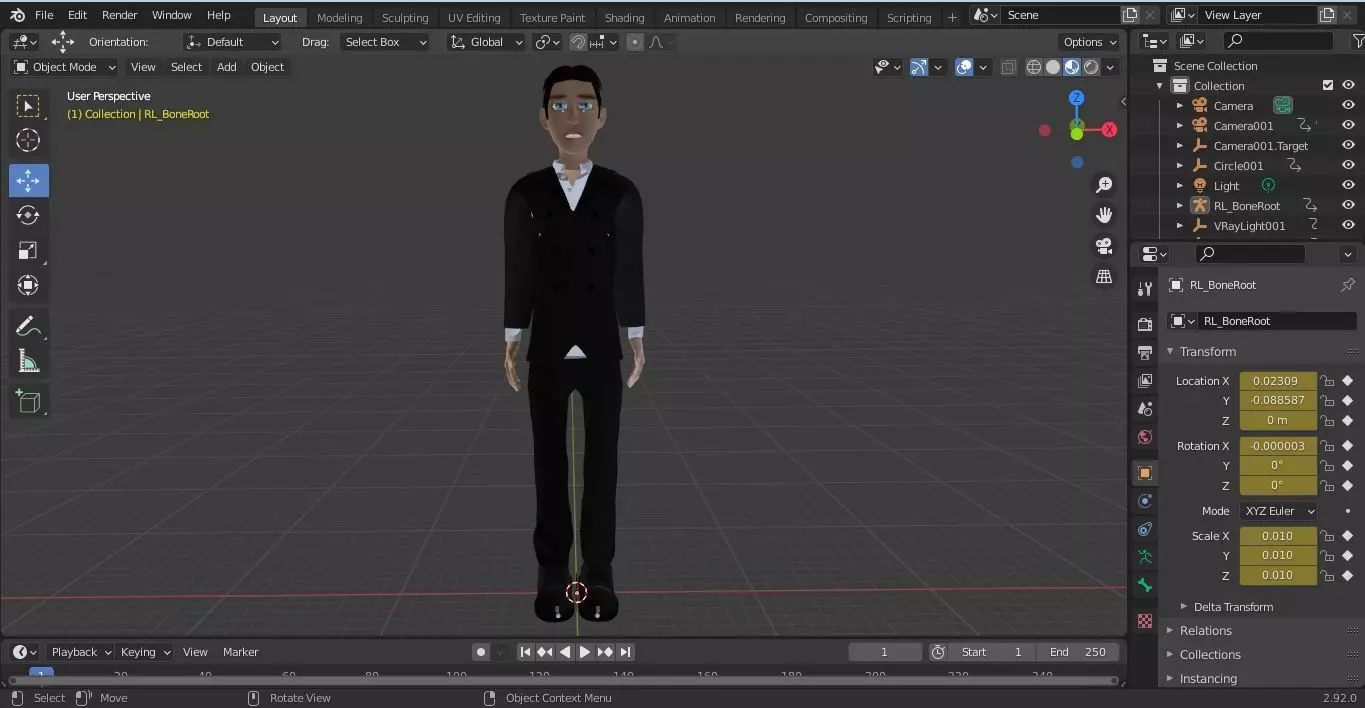The width and height of the screenshot is (1365, 708).
Task: Click the pan view hand icon
Action: [1104, 215]
